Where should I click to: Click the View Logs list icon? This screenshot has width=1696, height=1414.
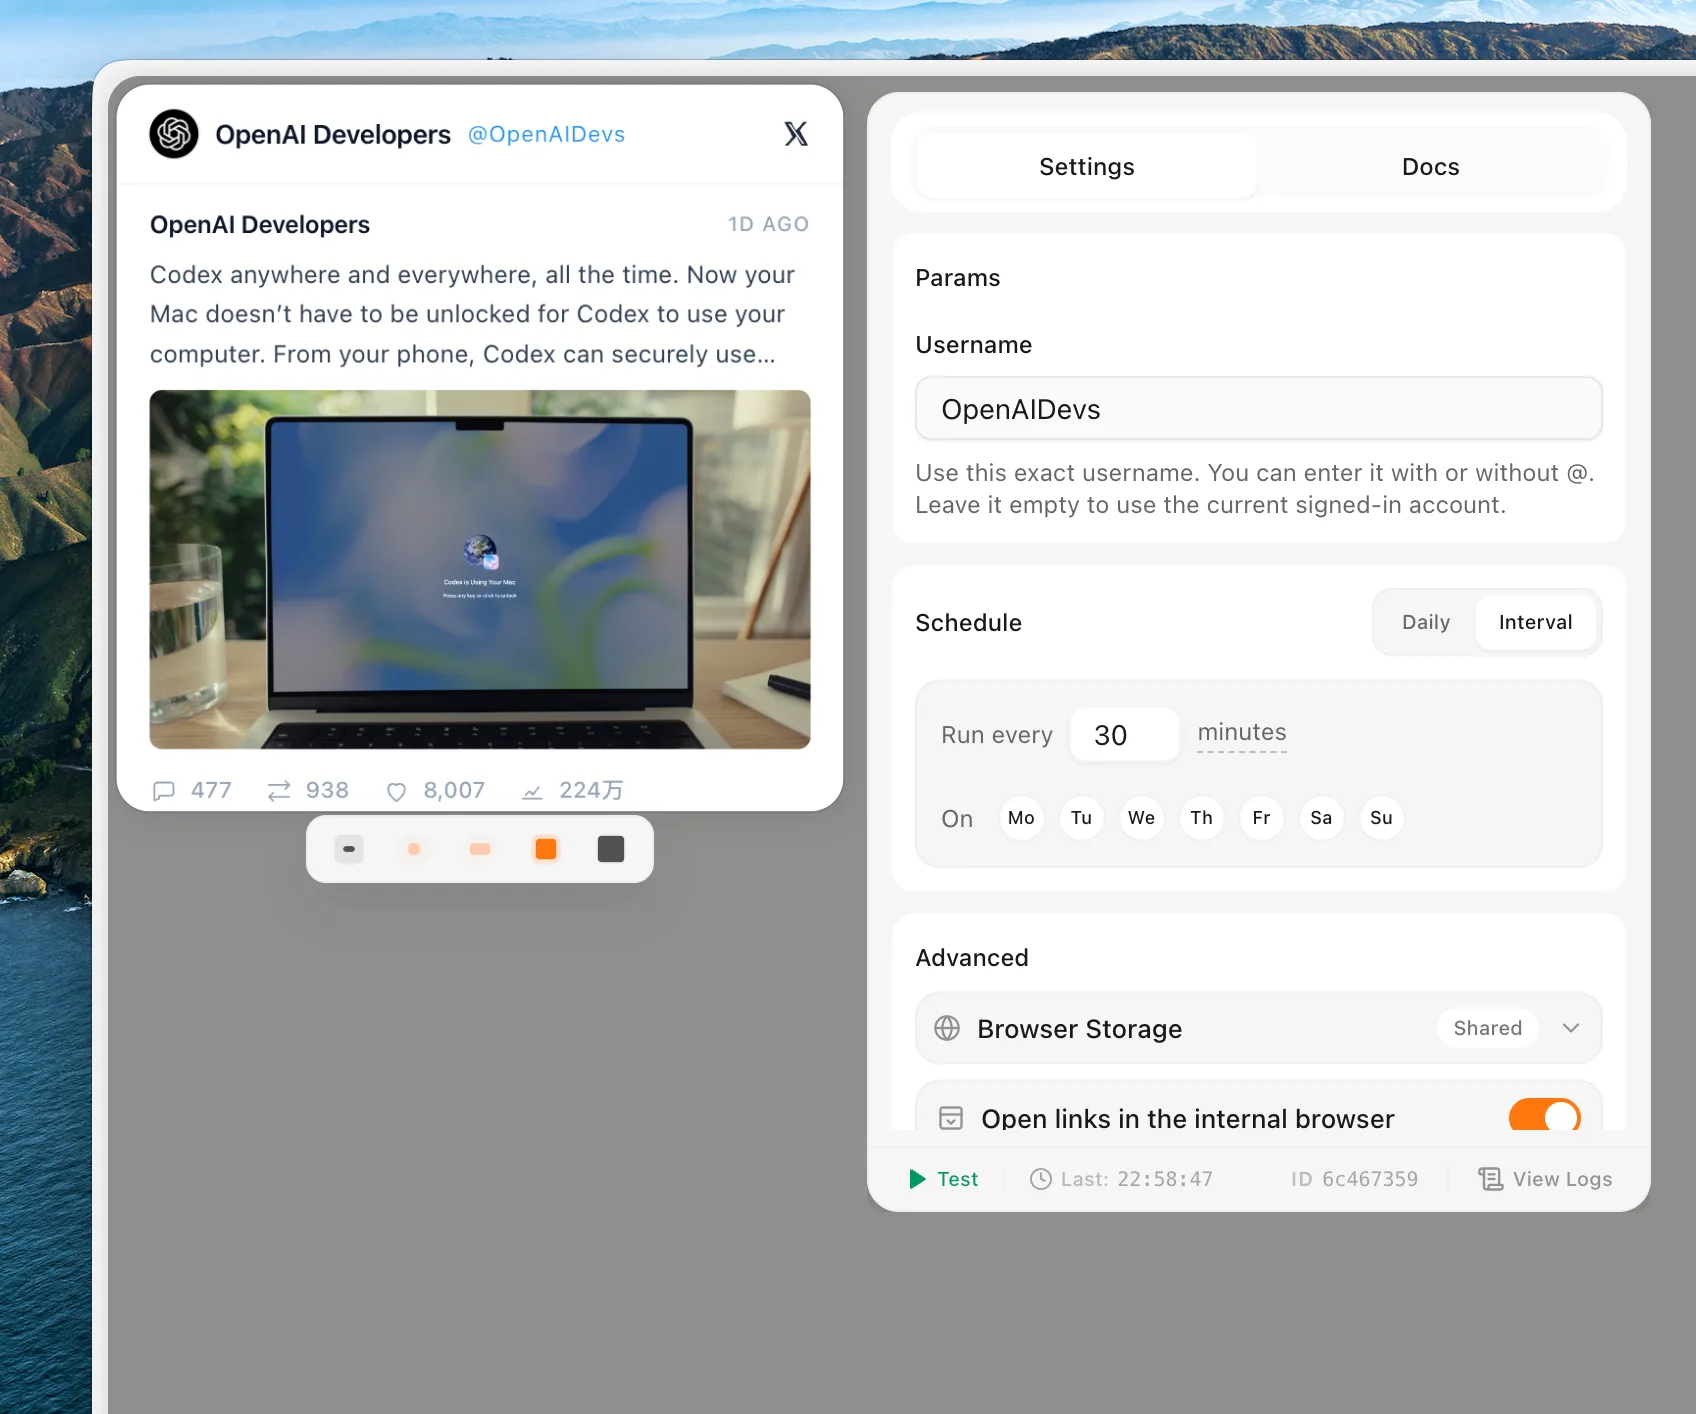point(1491,1179)
